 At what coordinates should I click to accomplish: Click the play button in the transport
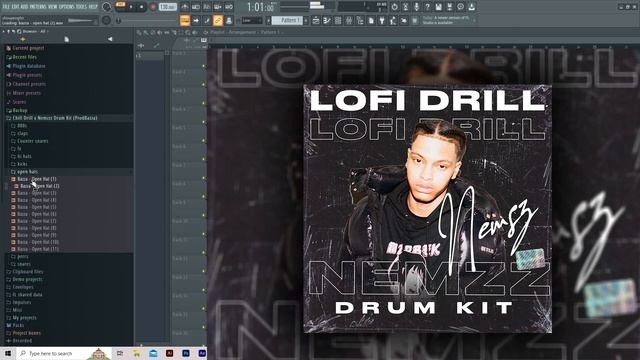[x=131, y=7]
